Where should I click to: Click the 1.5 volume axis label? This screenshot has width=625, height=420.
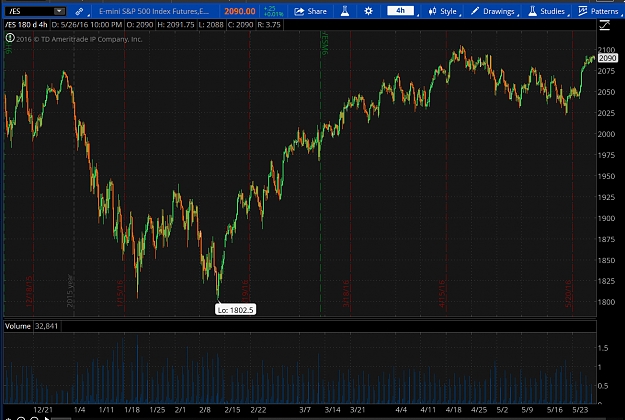click(x=603, y=348)
